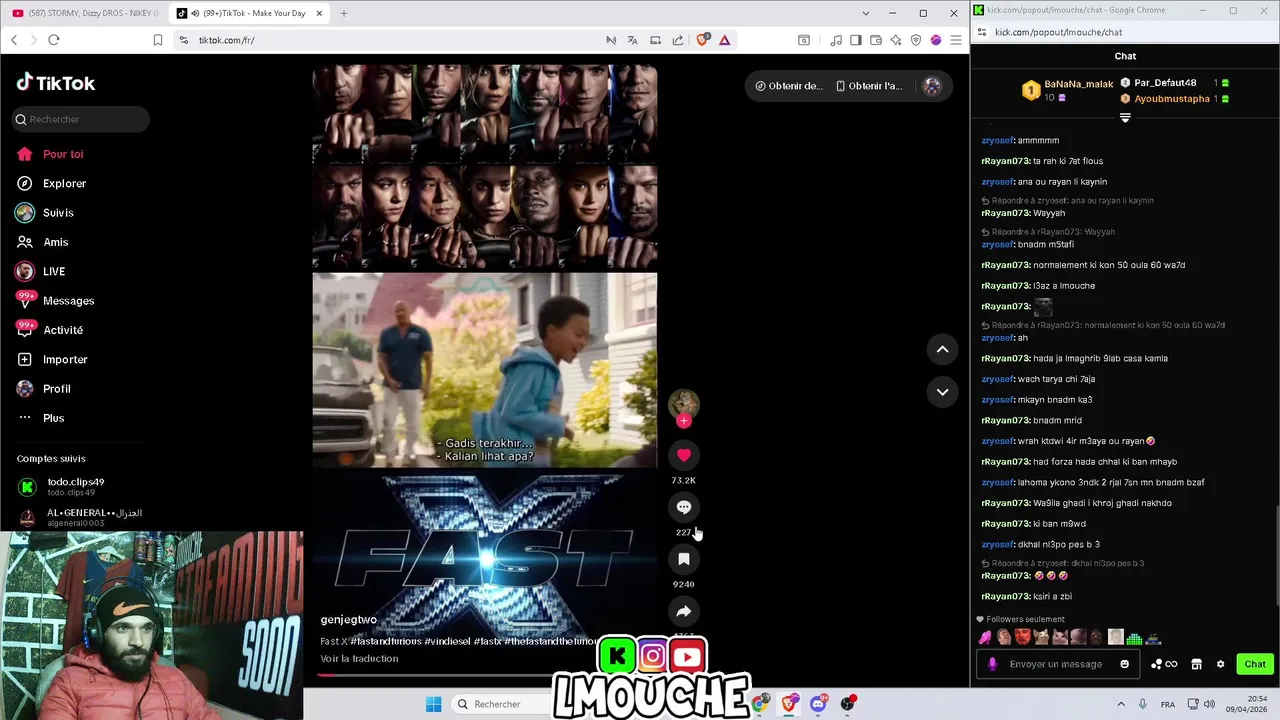Click the #fastandfurious hashtag

[x=385, y=641]
